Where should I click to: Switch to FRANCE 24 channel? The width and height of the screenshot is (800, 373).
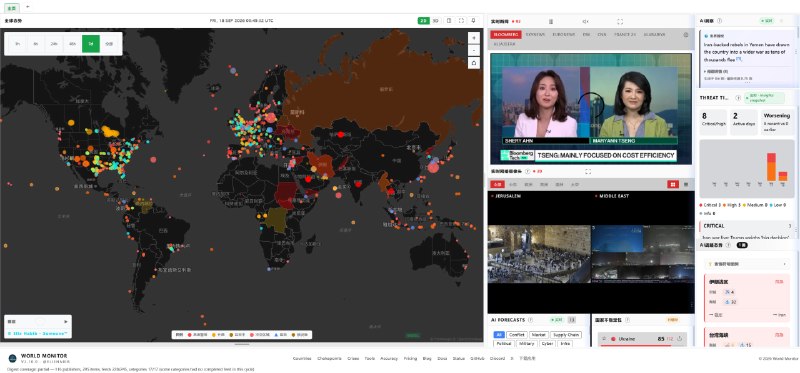(624, 35)
